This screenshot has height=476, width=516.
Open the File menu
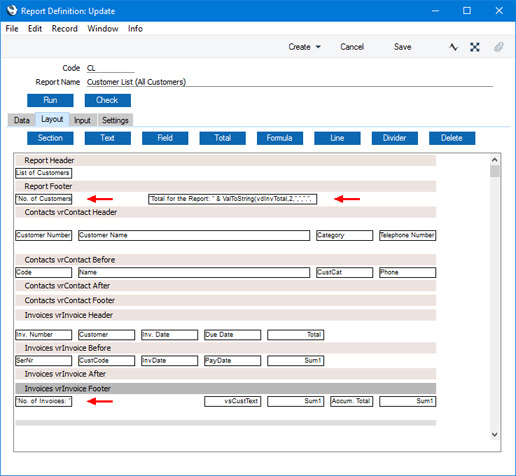pyautogui.click(x=12, y=29)
